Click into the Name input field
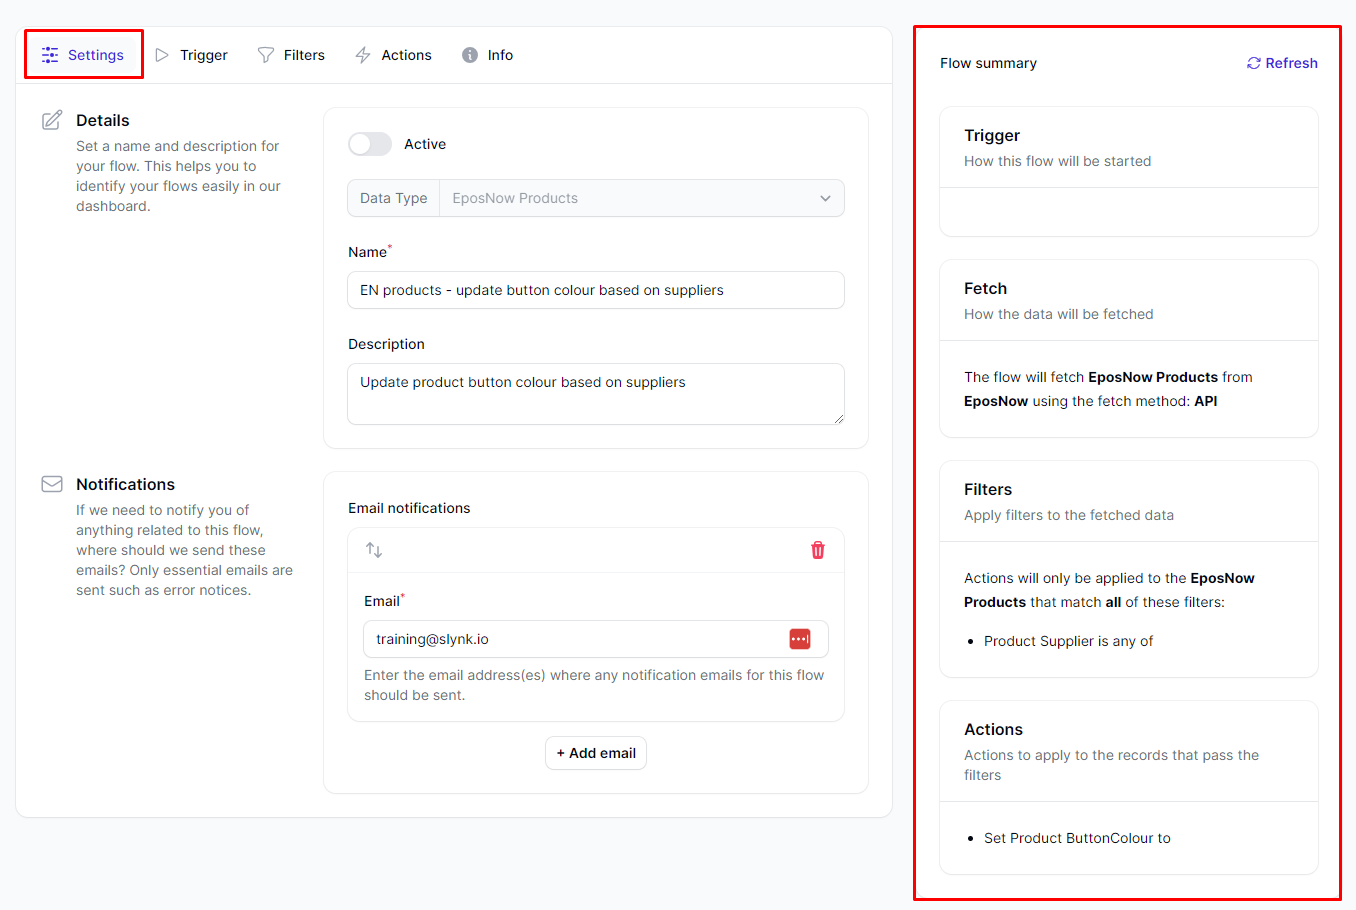Screen dimensions: 1356x910 coord(595,290)
